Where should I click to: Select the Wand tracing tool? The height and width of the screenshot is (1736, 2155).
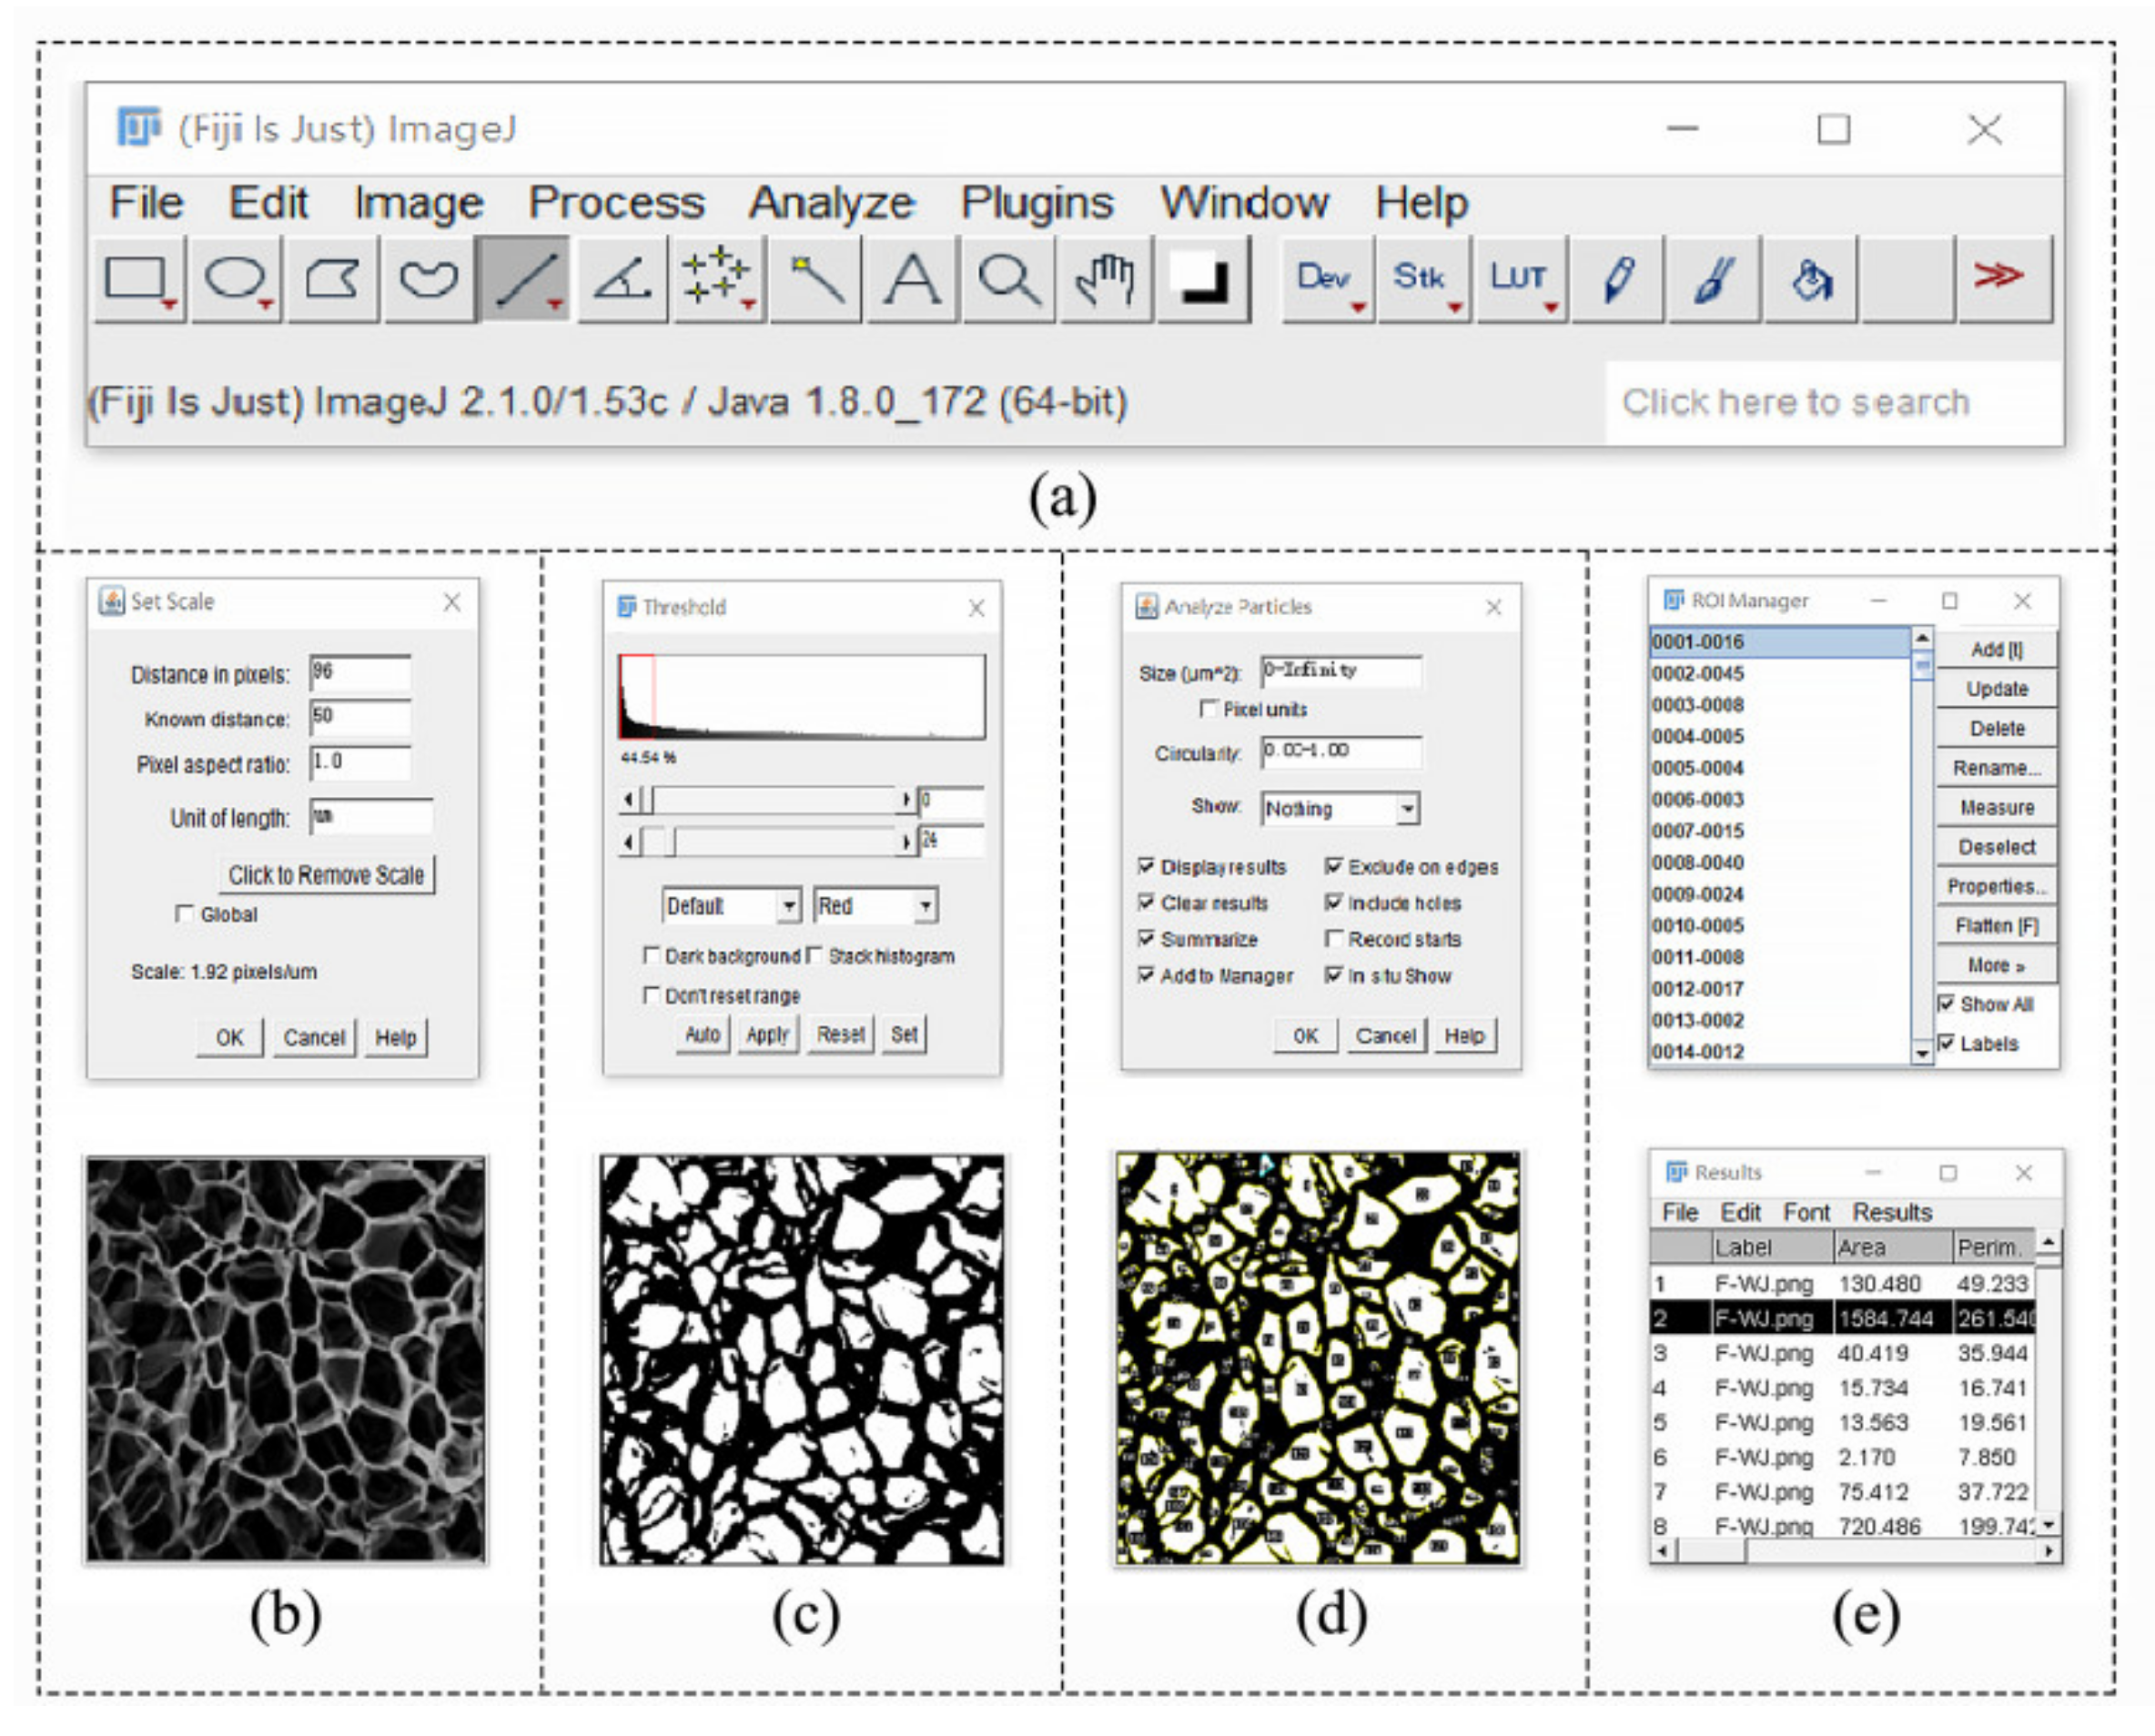pyautogui.click(x=815, y=279)
